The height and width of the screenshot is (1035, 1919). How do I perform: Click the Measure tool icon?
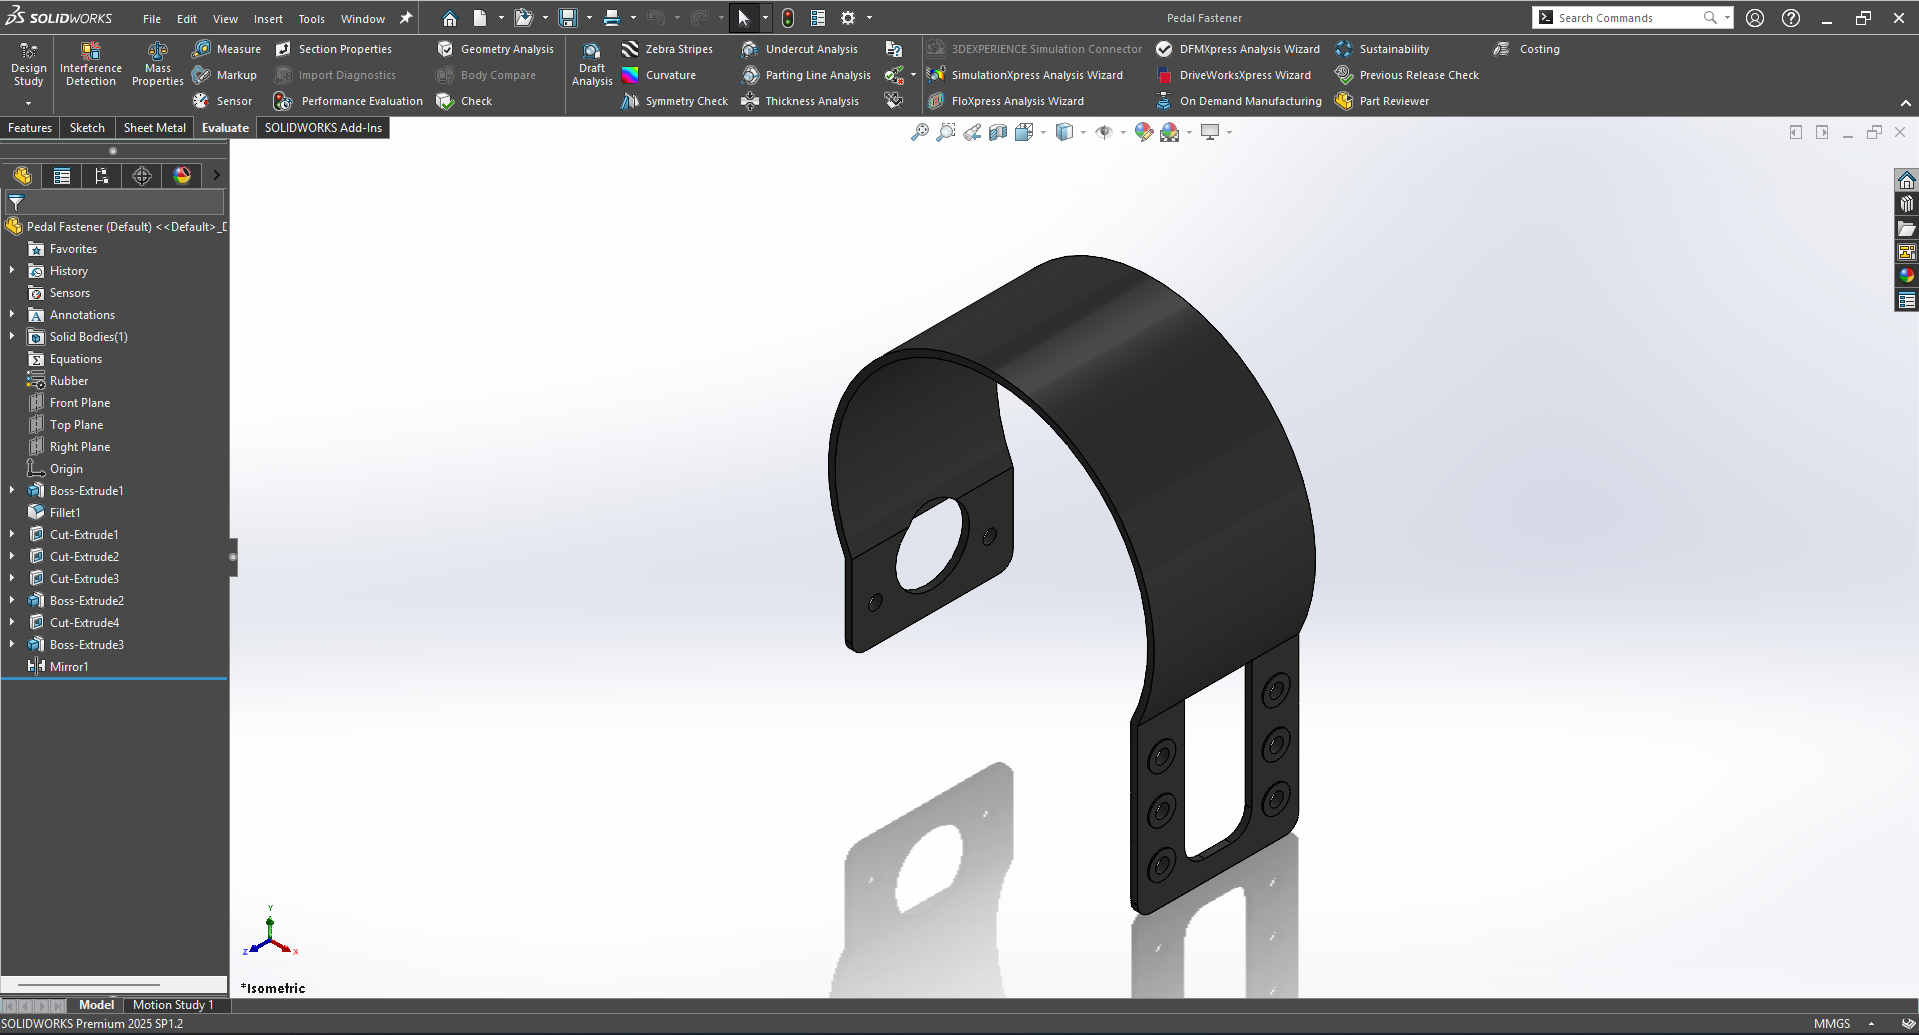(x=202, y=49)
